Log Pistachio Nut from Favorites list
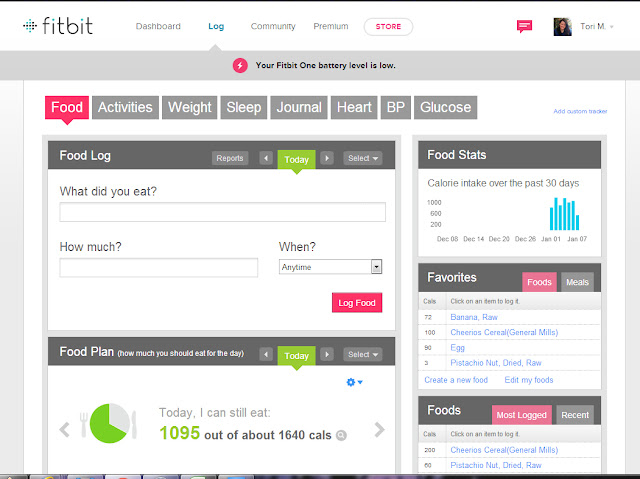Screen dimensions: 640x479 point(496,363)
